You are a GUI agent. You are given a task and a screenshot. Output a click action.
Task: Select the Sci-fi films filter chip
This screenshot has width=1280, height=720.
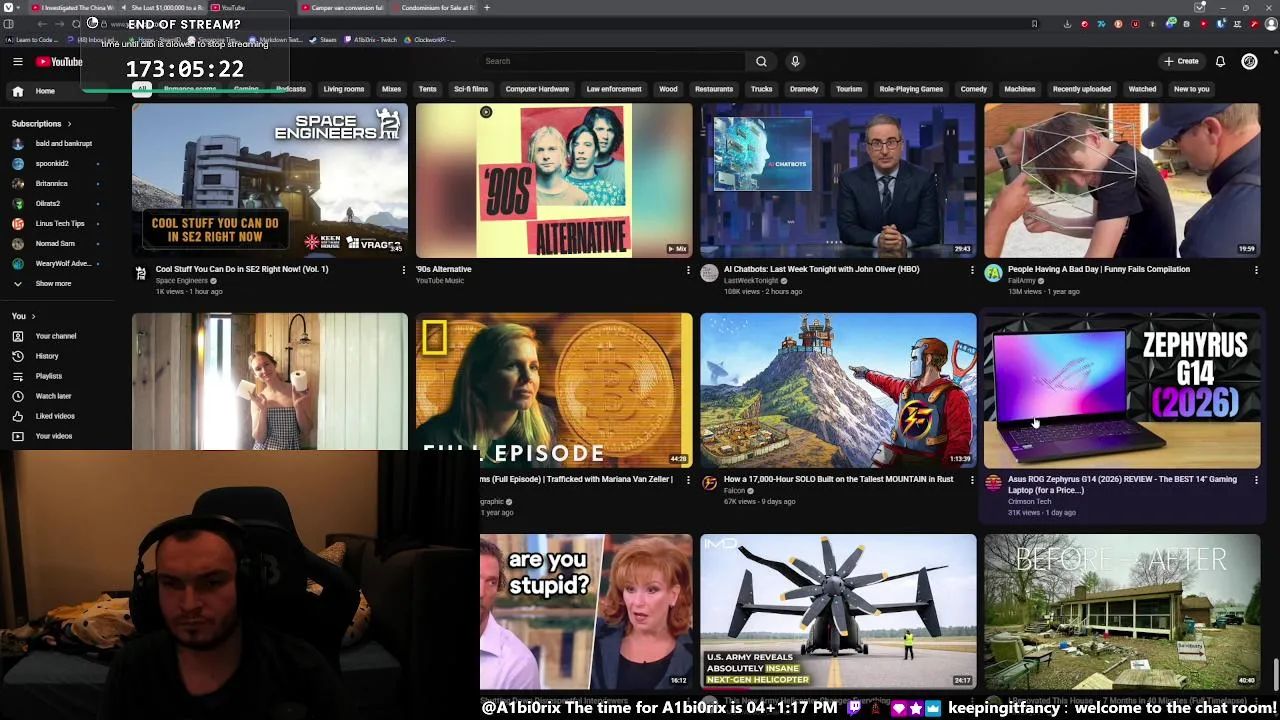471,89
